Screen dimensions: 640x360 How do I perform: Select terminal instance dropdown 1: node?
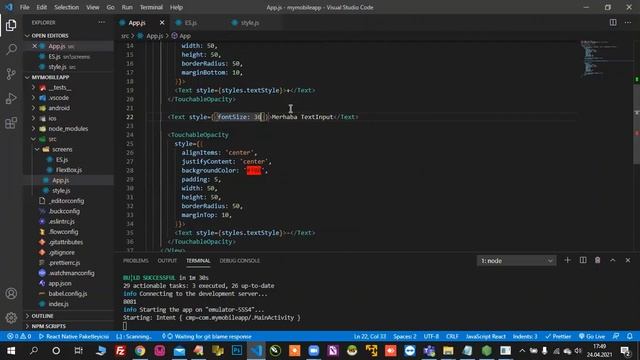point(516,260)
